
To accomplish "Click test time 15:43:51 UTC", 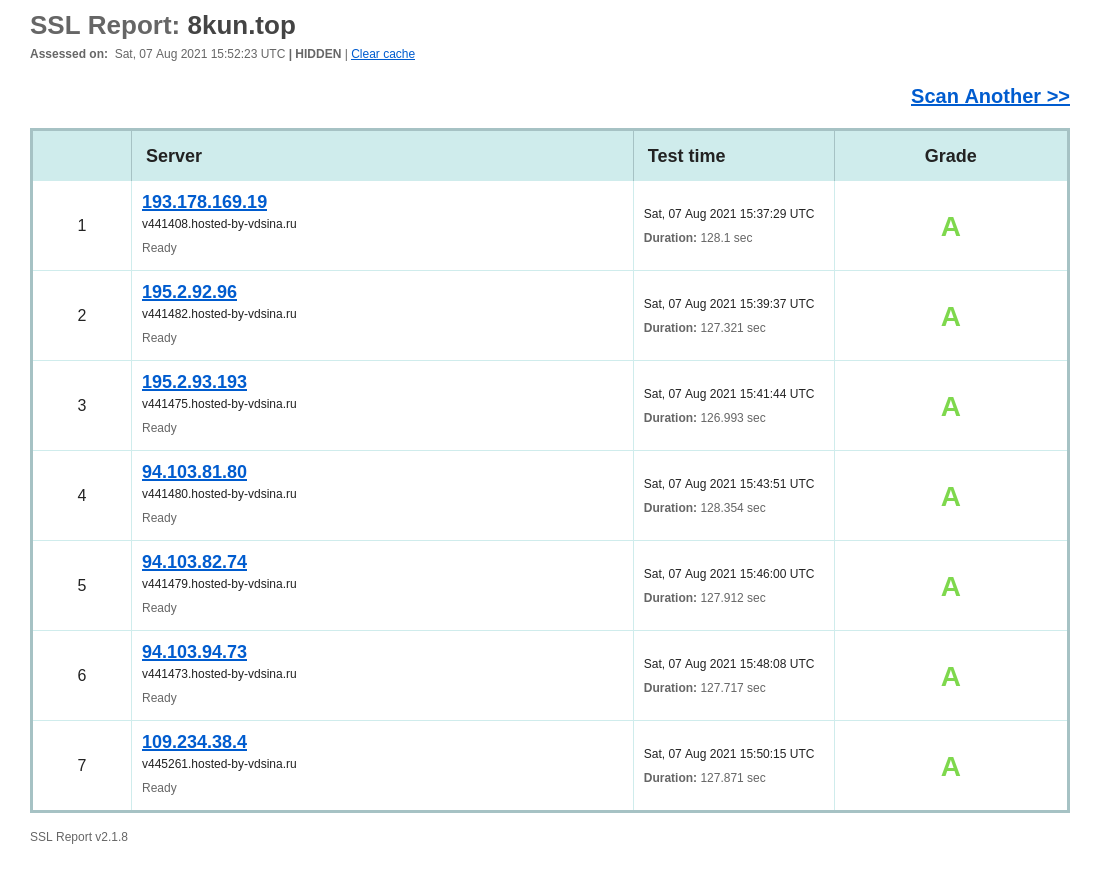I will (729, 484).
